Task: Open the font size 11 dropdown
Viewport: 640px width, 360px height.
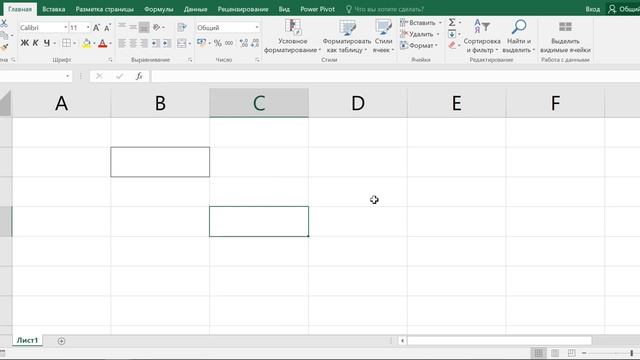Action: coord(88,27)
